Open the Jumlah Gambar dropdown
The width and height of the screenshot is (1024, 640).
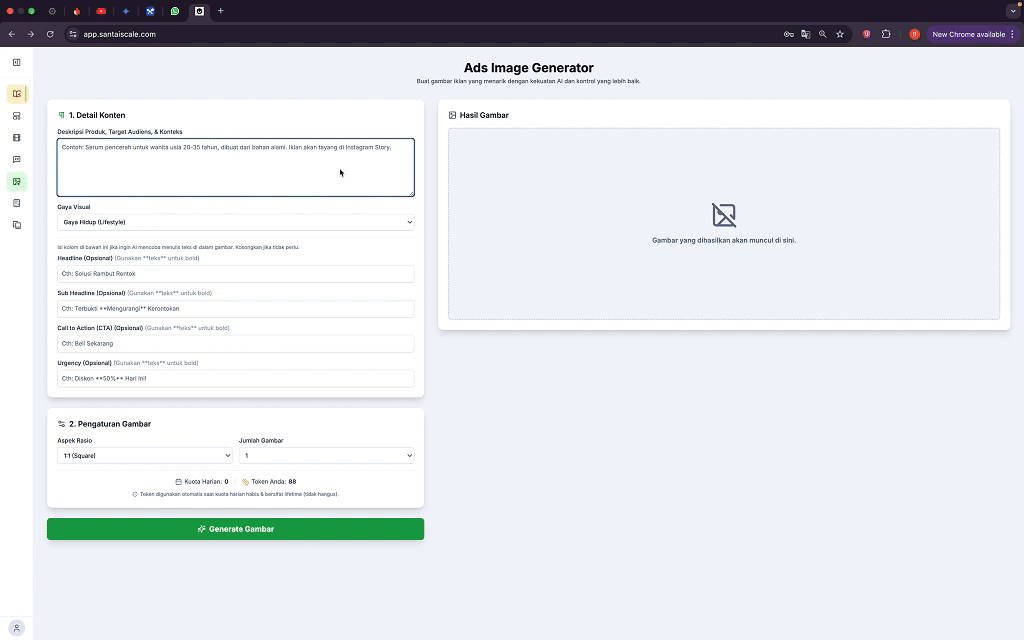pos(326,456)
